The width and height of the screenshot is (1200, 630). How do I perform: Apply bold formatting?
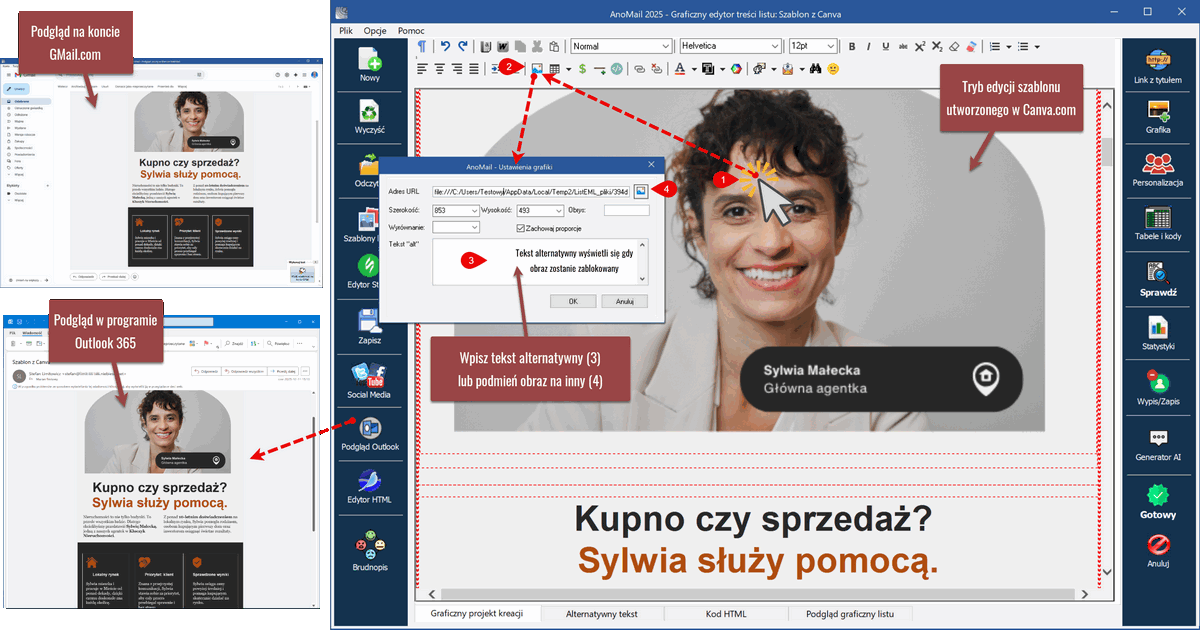(853, 46)
